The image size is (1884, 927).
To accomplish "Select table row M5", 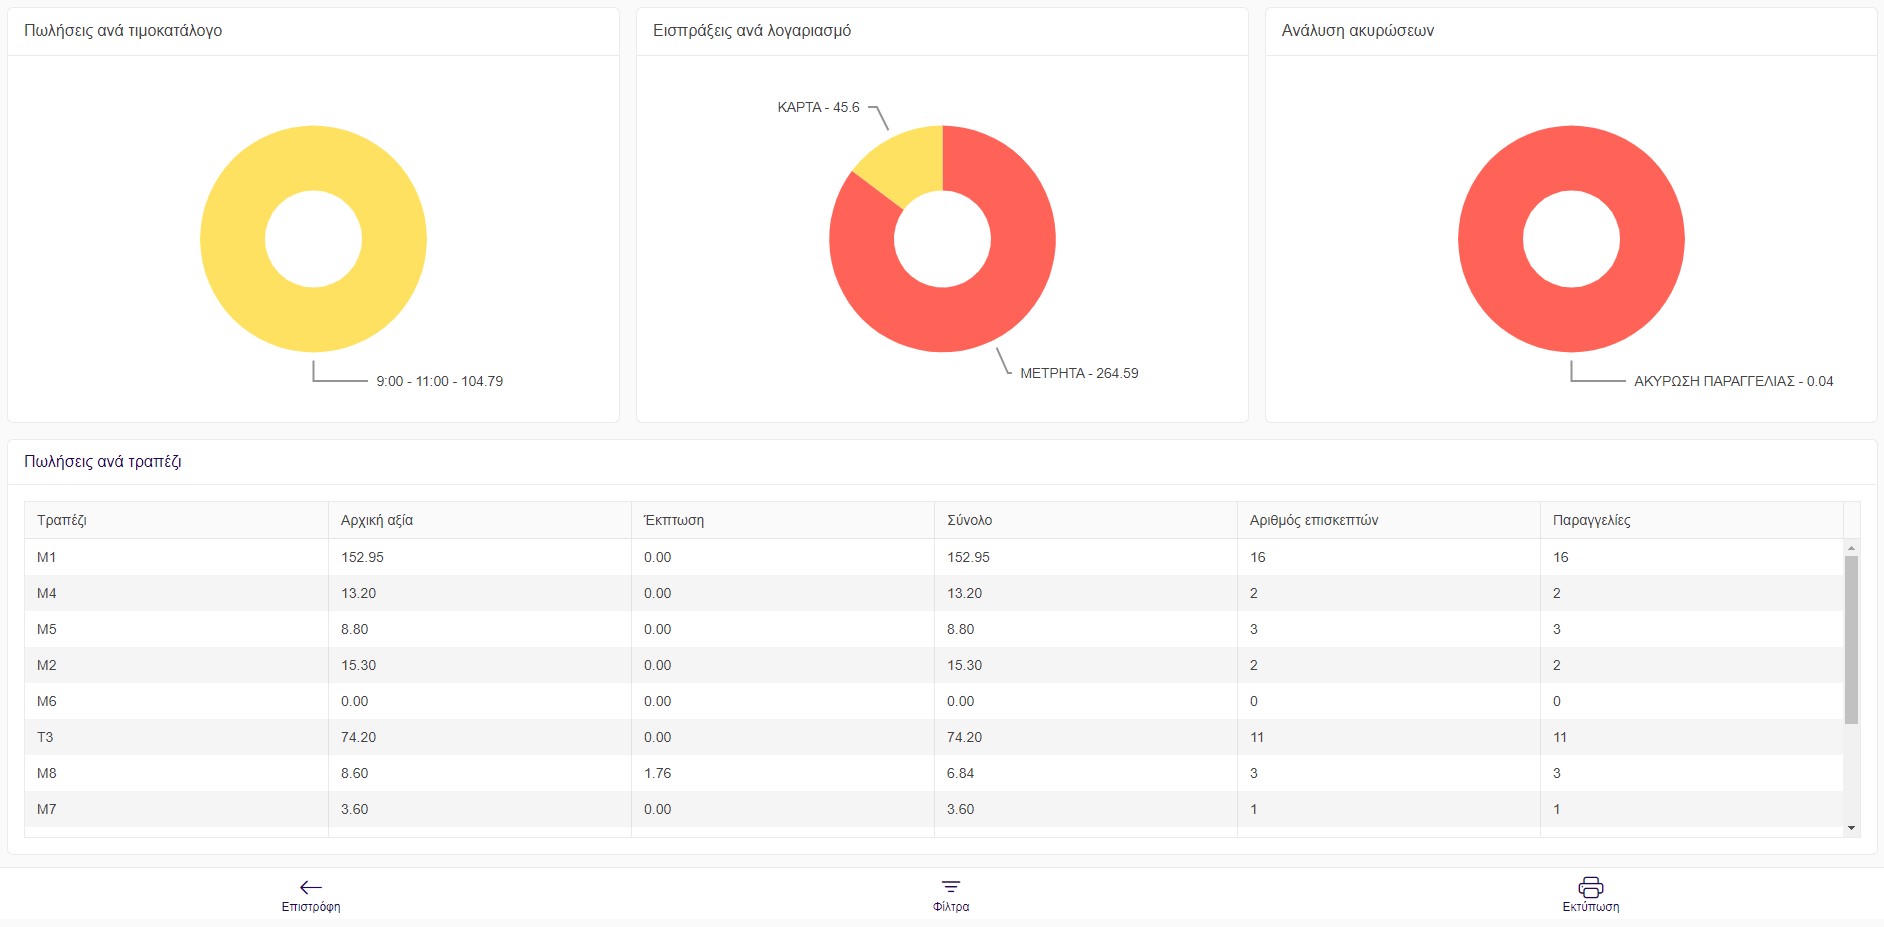I will click(934, 629).
